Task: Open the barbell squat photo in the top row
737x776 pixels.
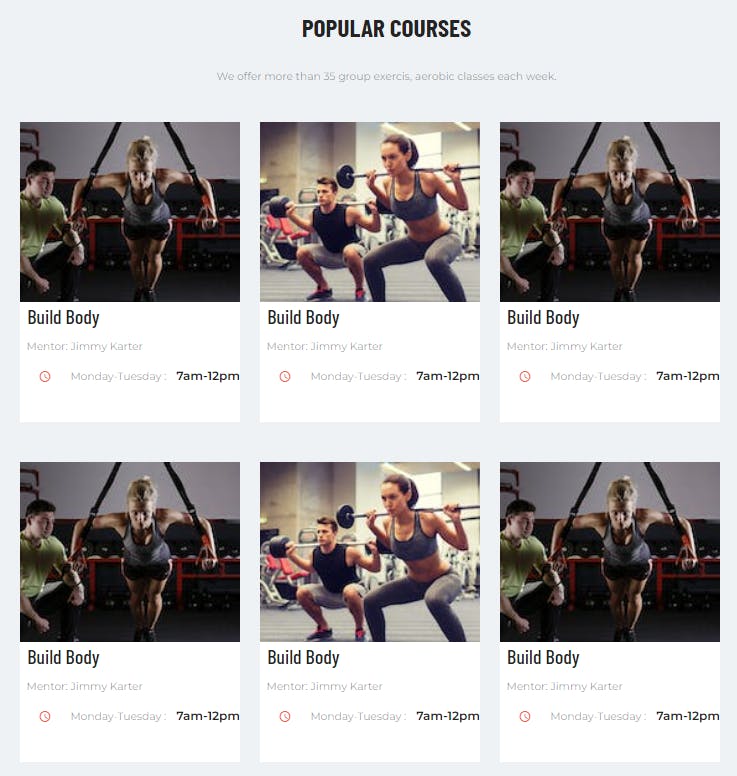Action: (370, 212)
